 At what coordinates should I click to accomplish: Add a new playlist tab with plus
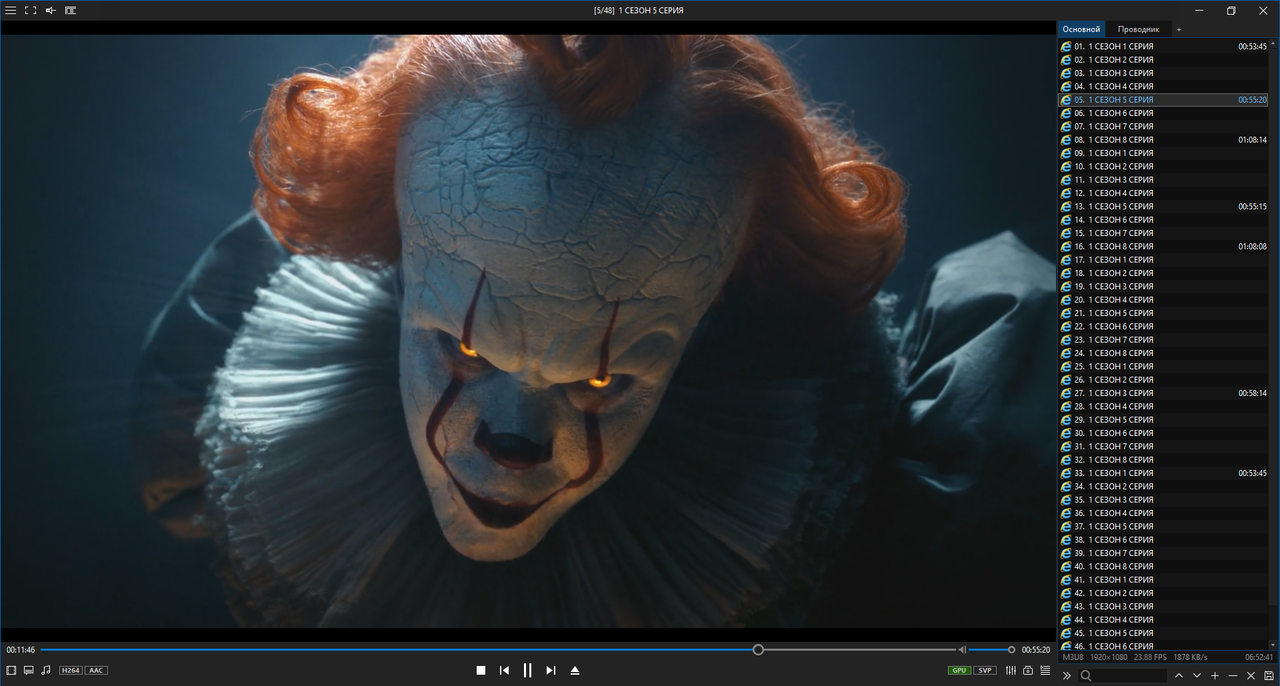1178,29
